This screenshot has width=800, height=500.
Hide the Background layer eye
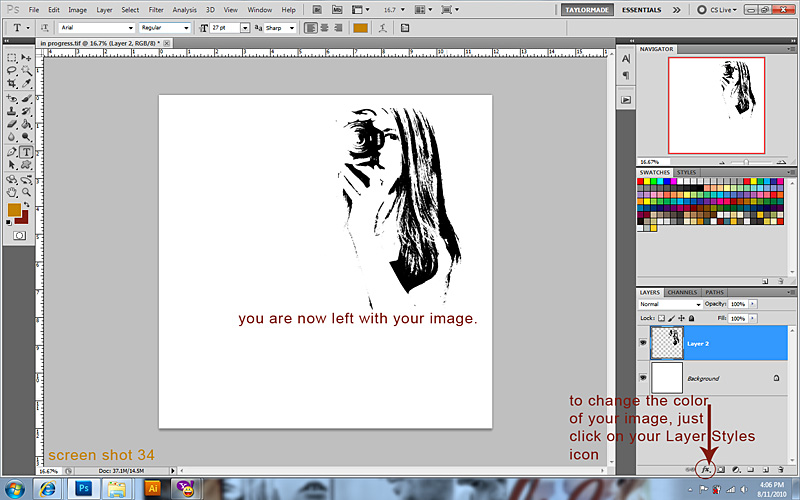click(x=643, y=378)
